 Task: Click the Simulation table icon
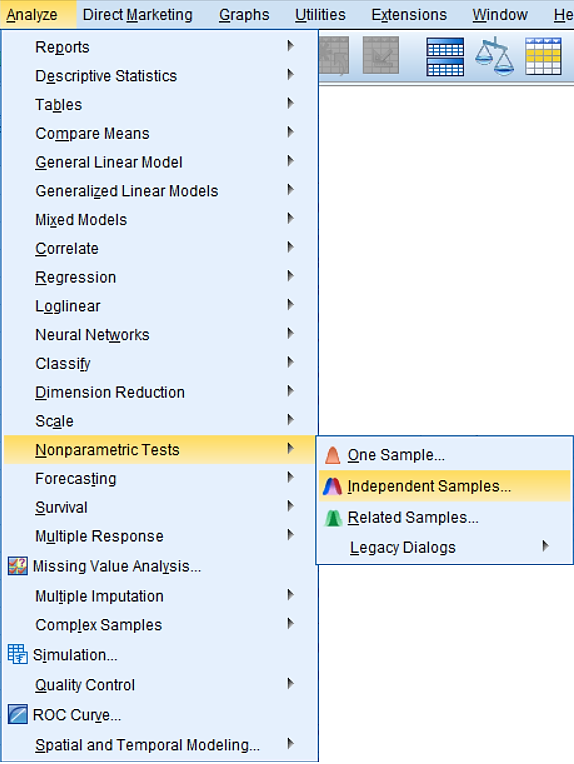(x=18, y=654)
